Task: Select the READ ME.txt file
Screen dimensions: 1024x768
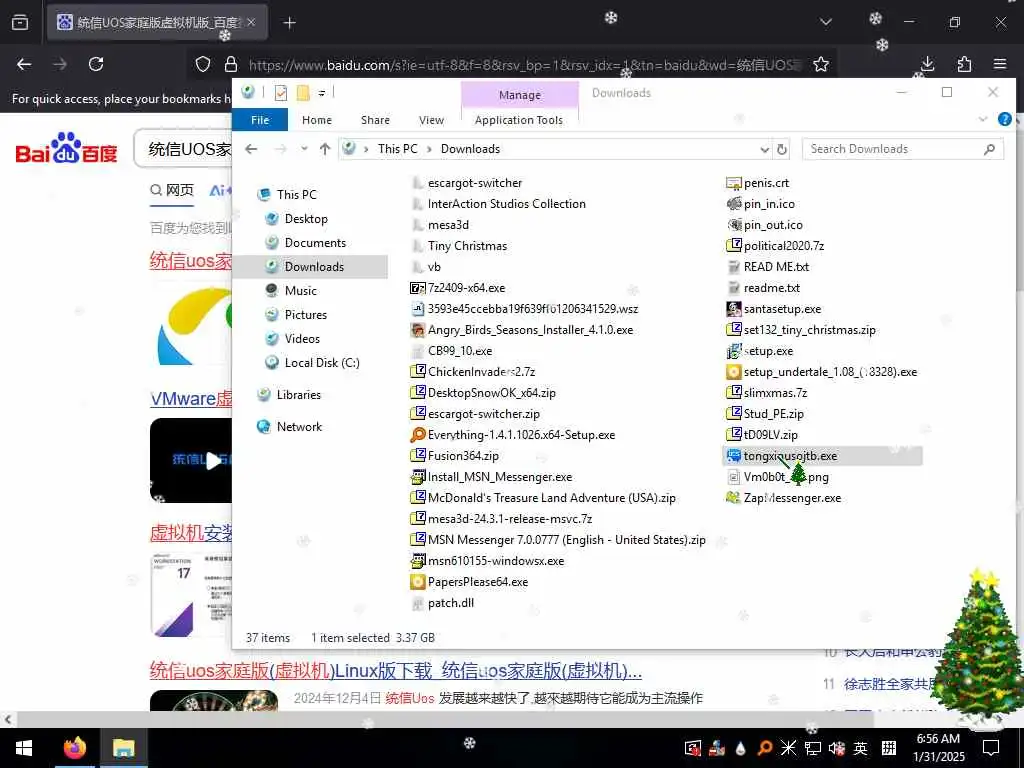Action: tap(776, 267)
